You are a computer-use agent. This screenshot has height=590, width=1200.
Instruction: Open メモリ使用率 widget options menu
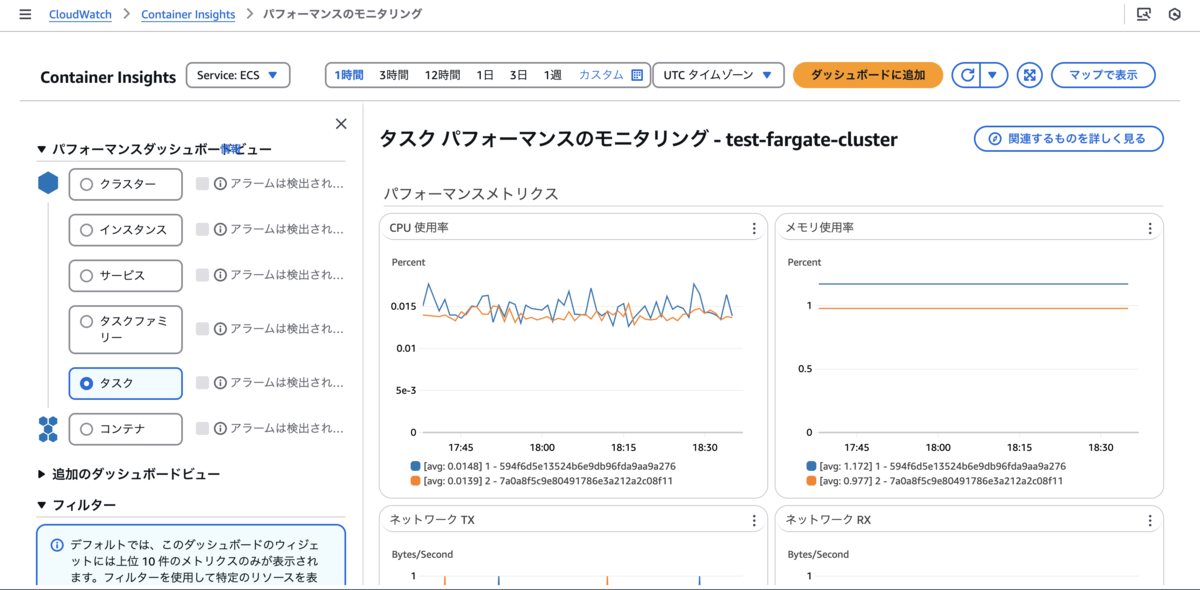point(1150,228)
